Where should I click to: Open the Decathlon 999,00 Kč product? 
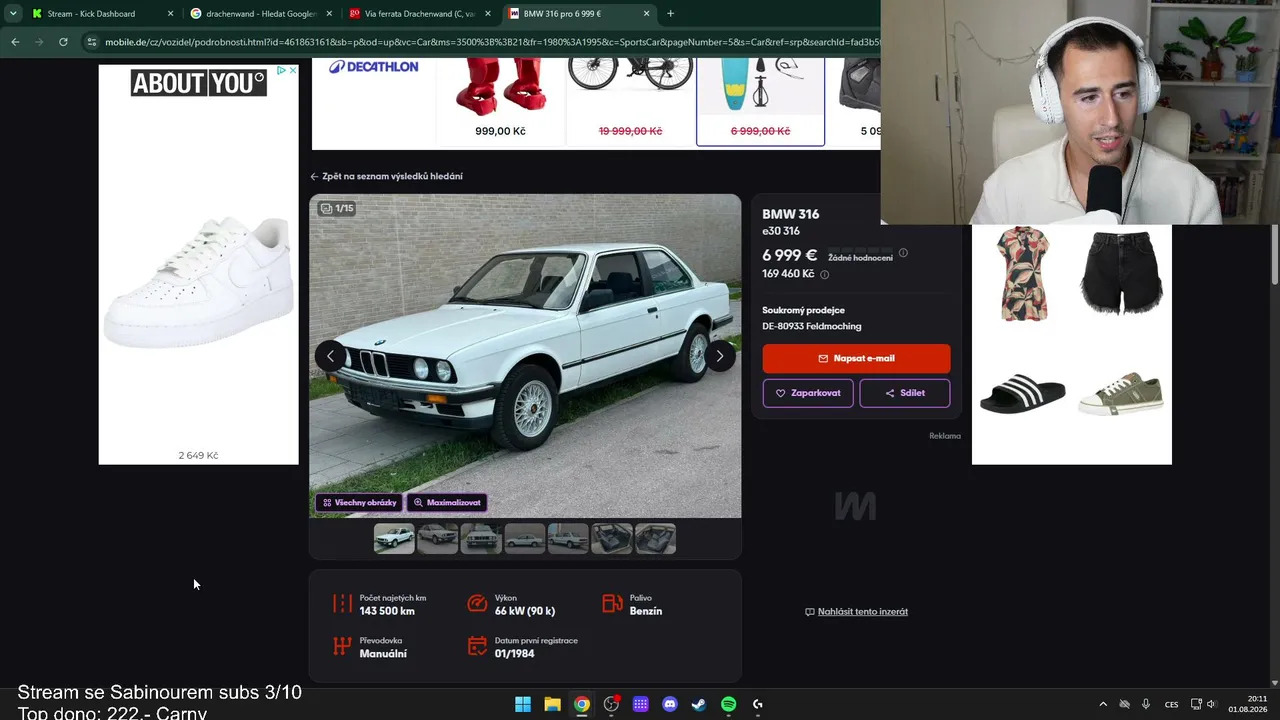click(501, 102)
